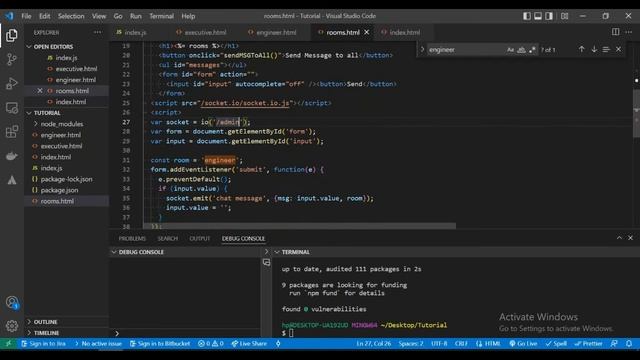Open the Source Control view
The image size is (640, 360).
pos(11,60)
